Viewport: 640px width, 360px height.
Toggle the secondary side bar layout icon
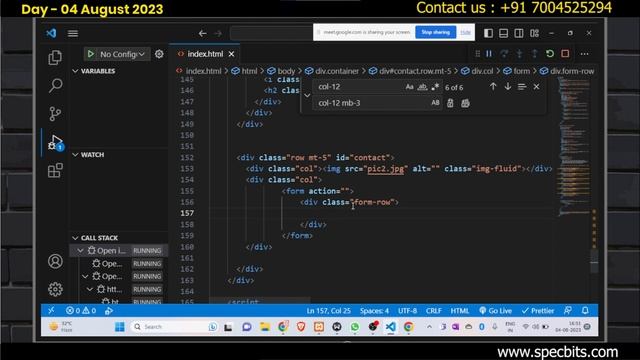pos(519,33)
